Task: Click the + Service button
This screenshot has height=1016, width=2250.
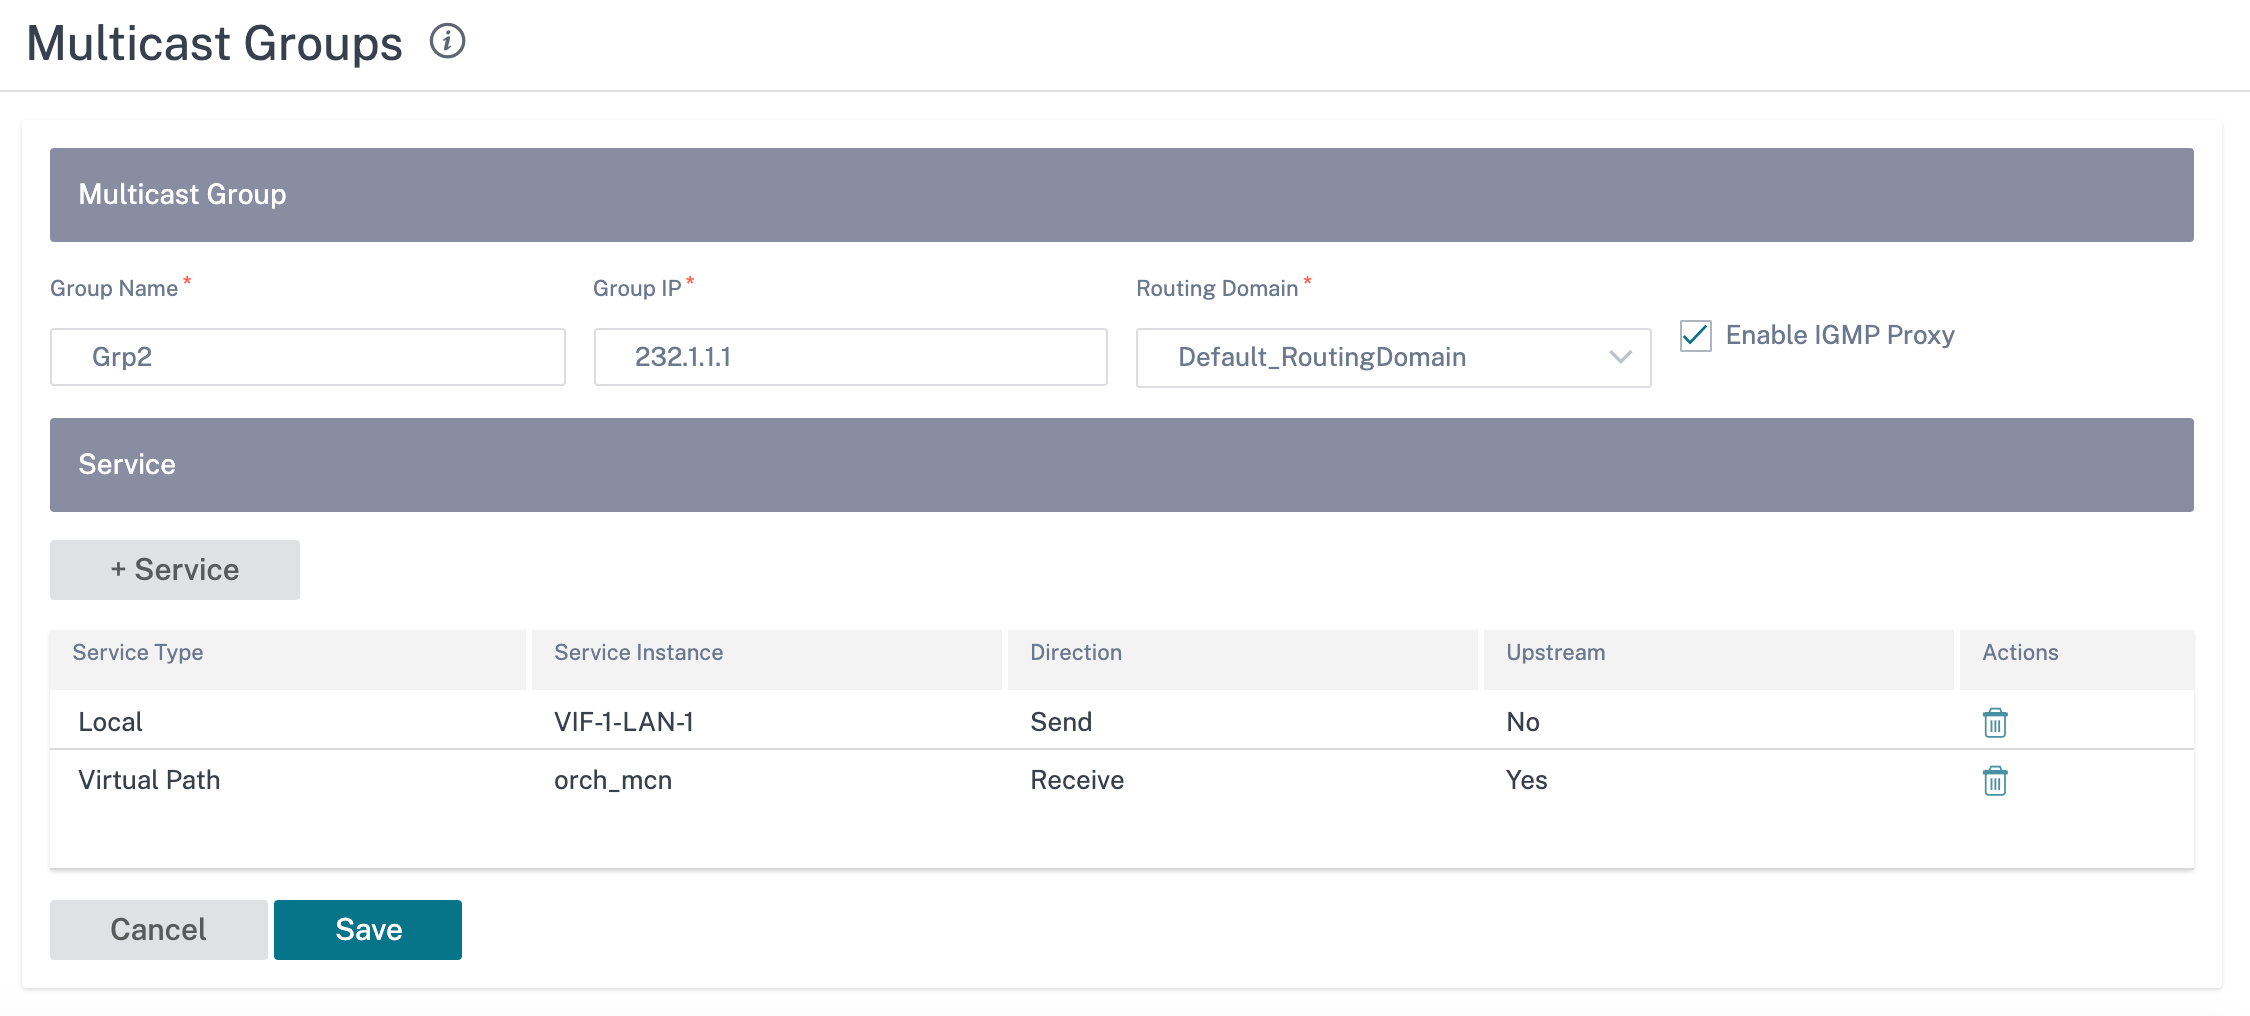Action: click(175, 570)
